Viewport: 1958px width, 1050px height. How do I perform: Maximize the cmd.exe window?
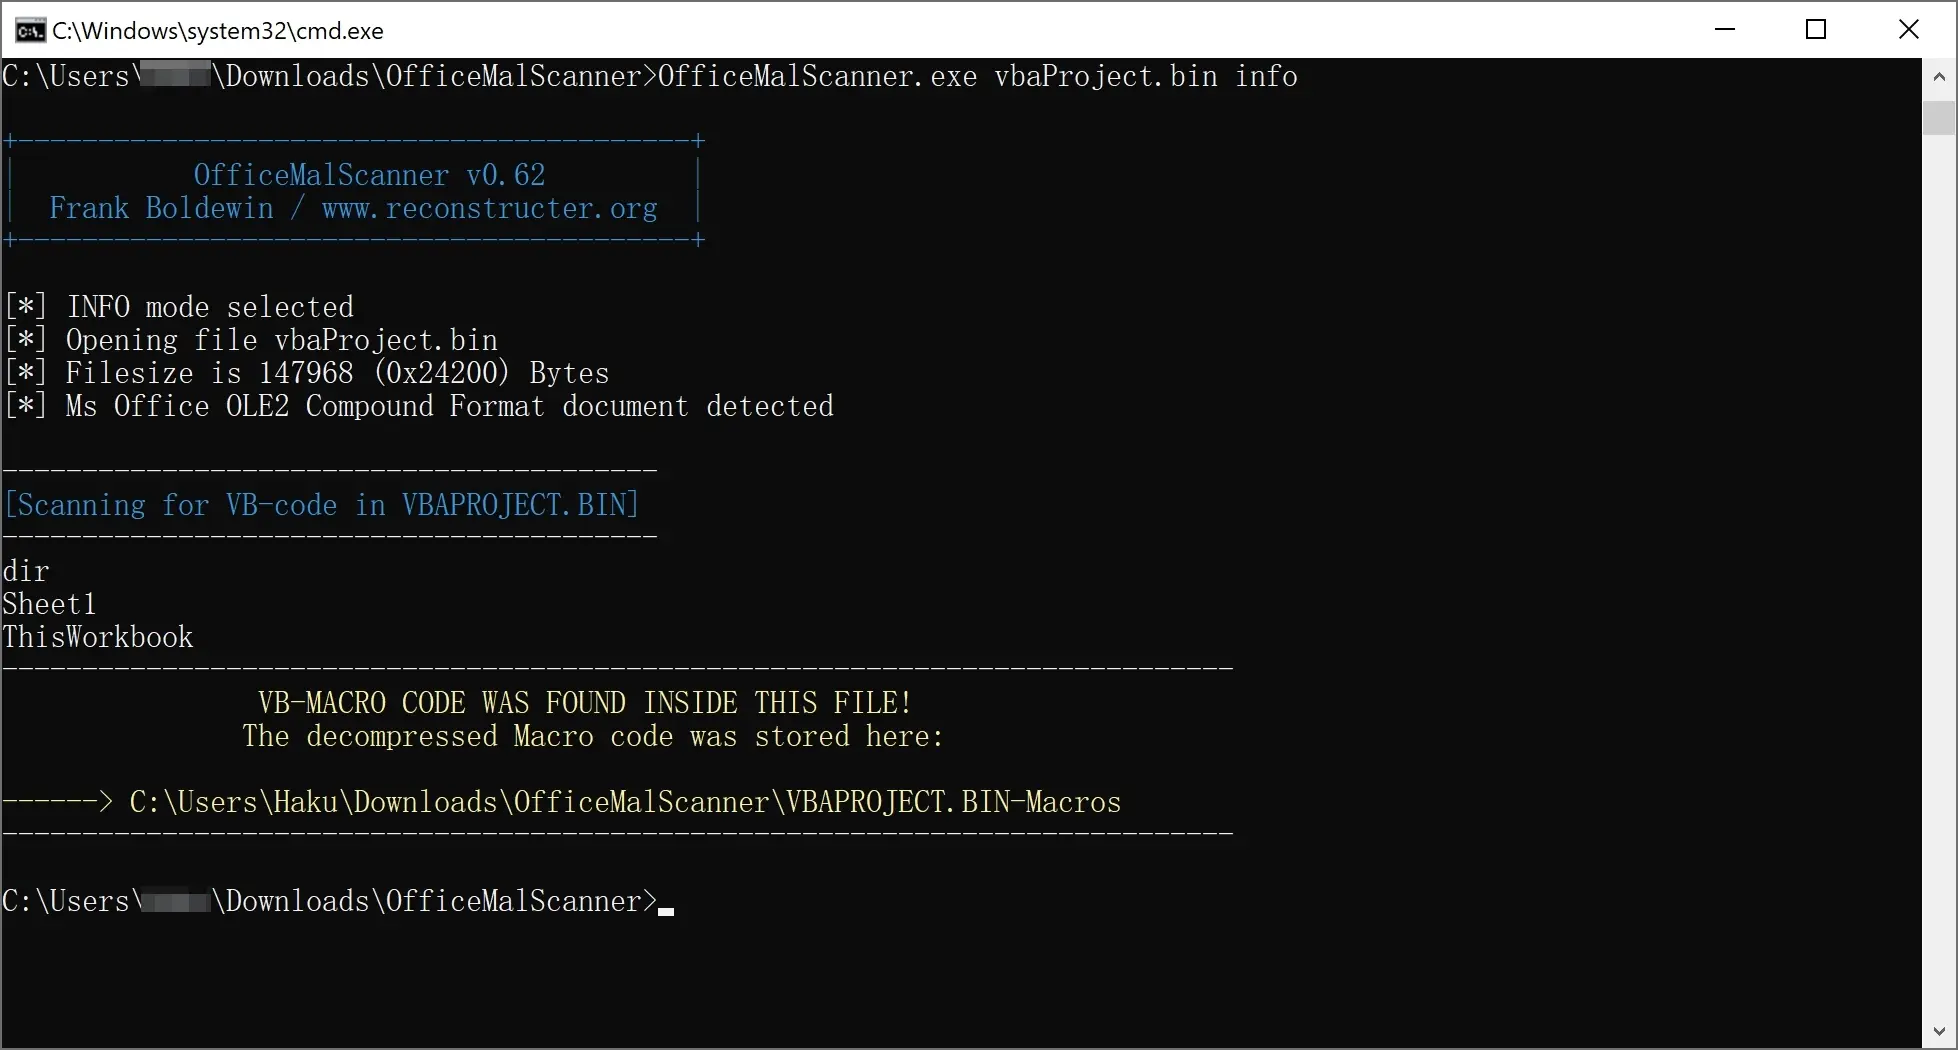tap(1816, 30)
